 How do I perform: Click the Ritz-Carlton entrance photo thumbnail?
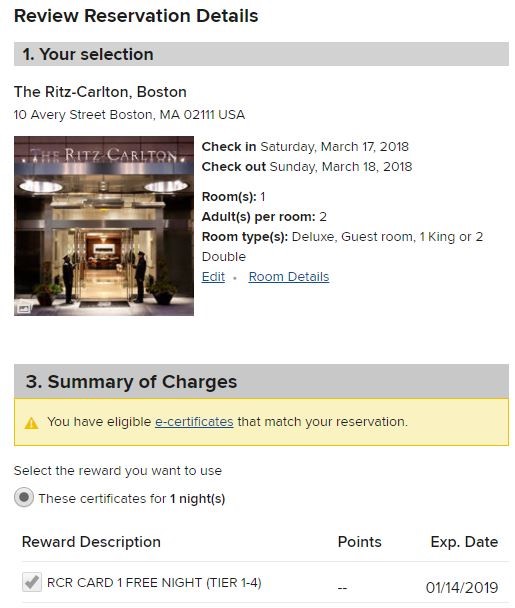point(104,226)
